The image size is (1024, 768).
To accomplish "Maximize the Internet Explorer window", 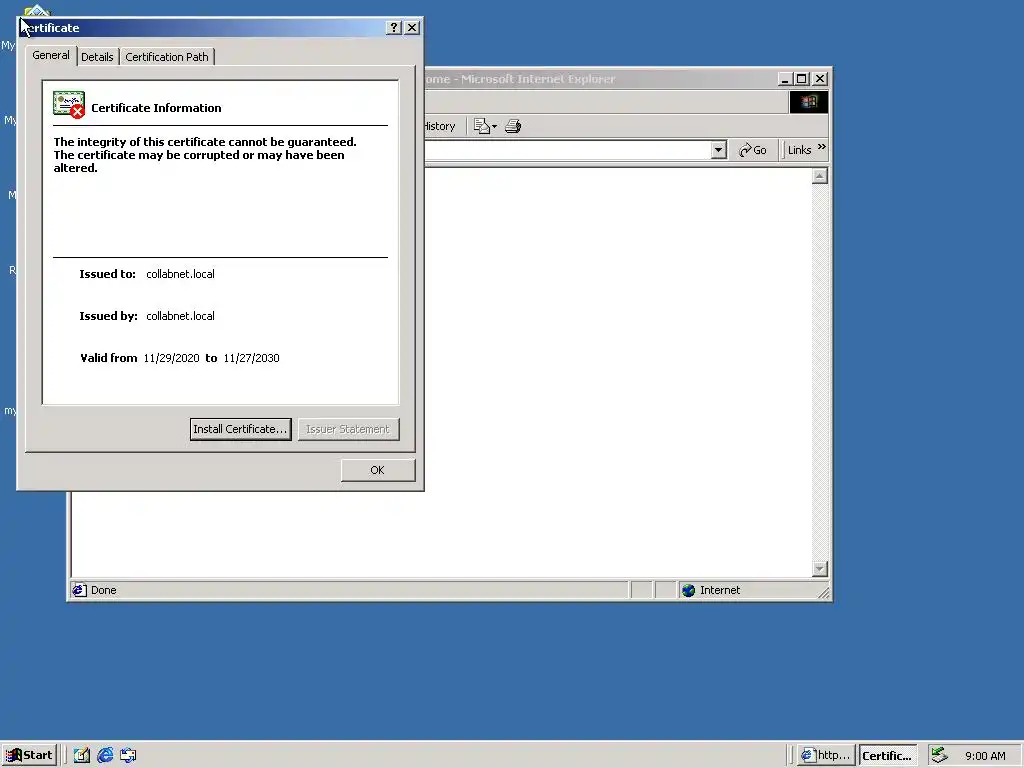I will click(x=802, y=79).
